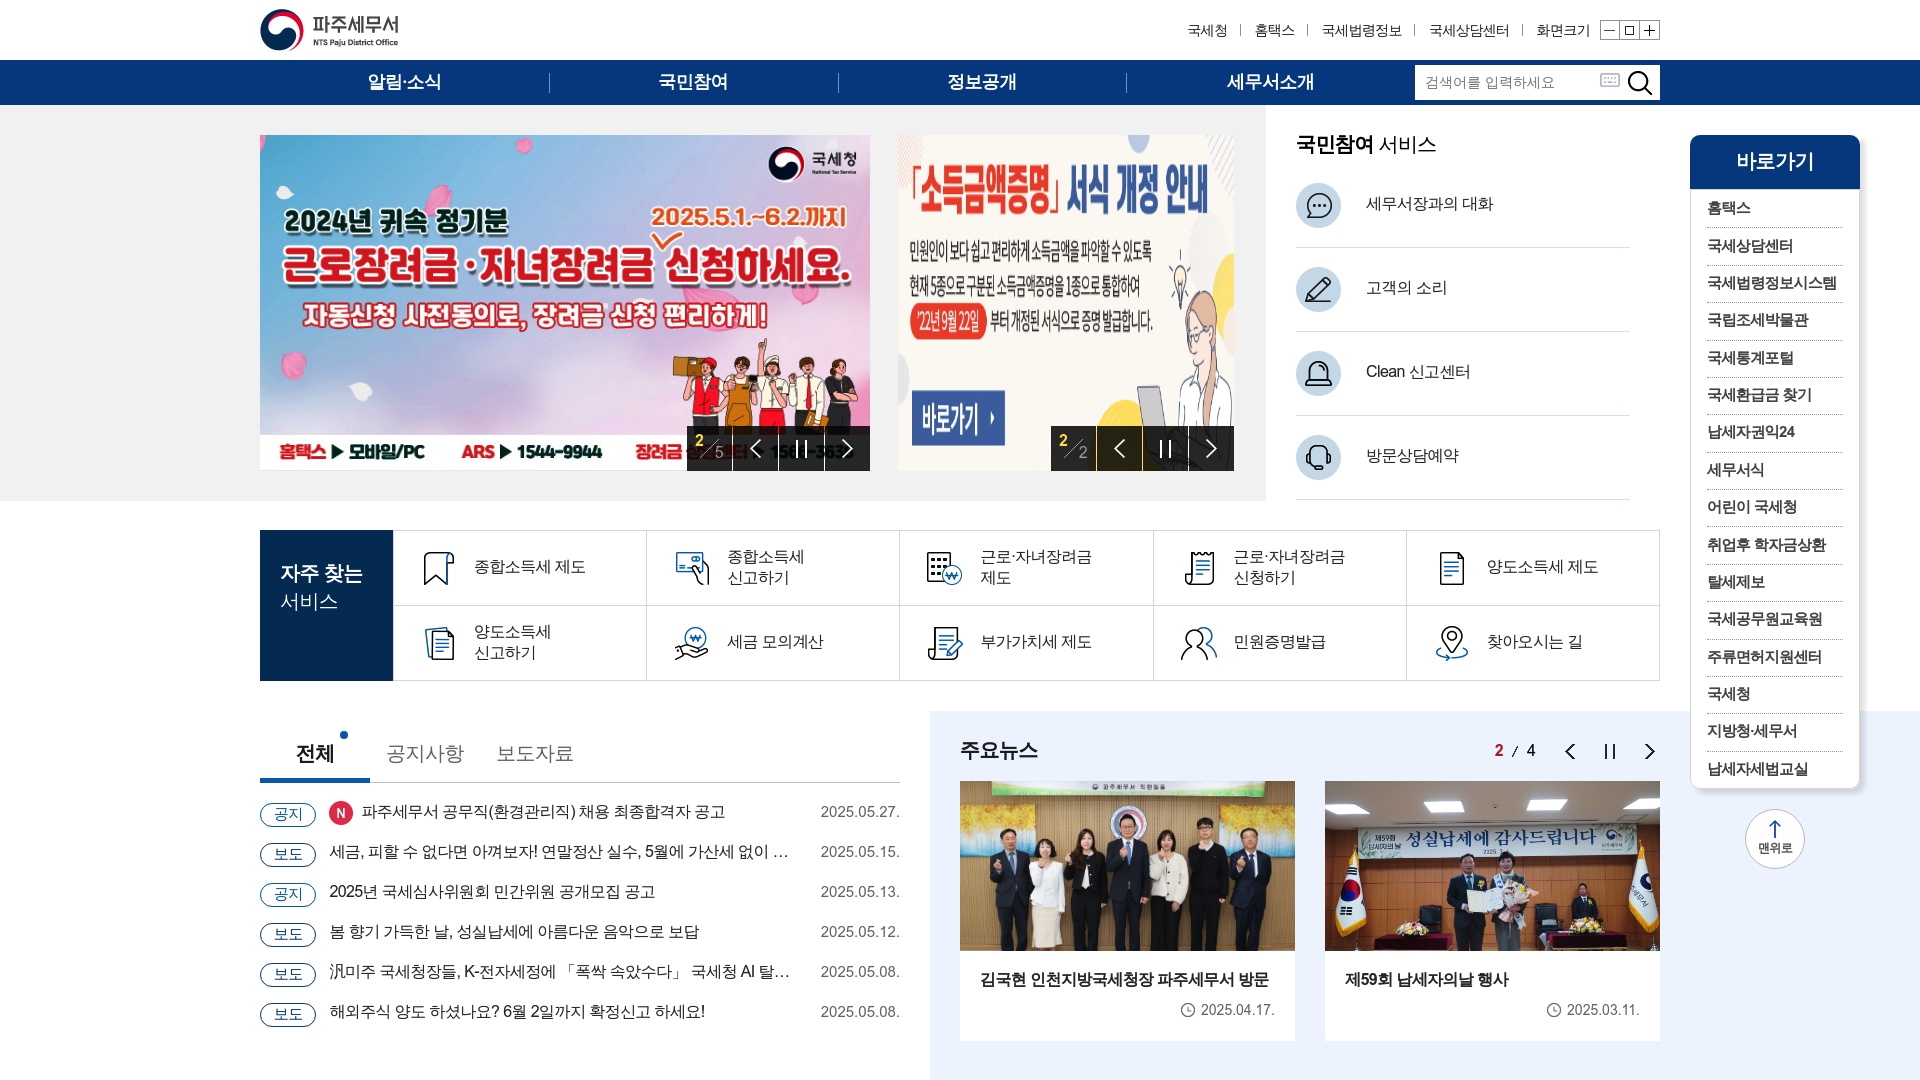Switch to the 공지사항 tab

click(x=425, y=753)
